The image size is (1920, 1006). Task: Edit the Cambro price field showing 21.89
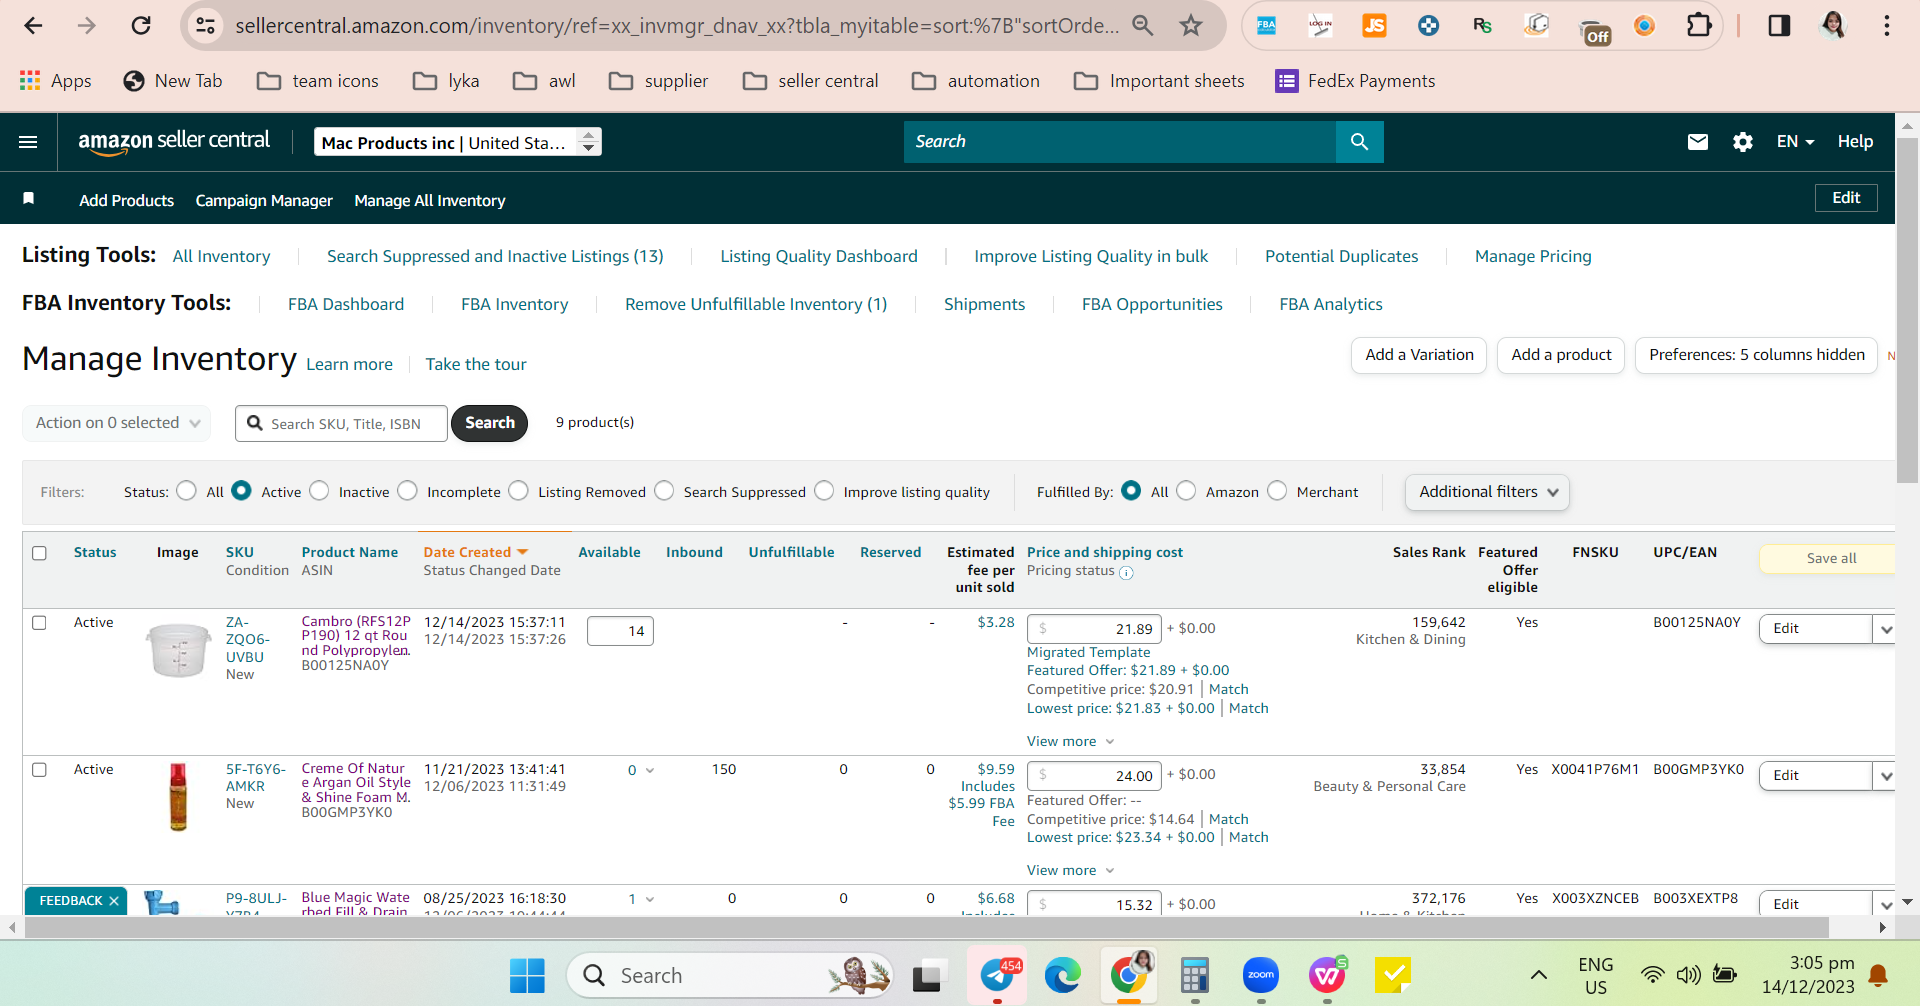pos(1095,629)
